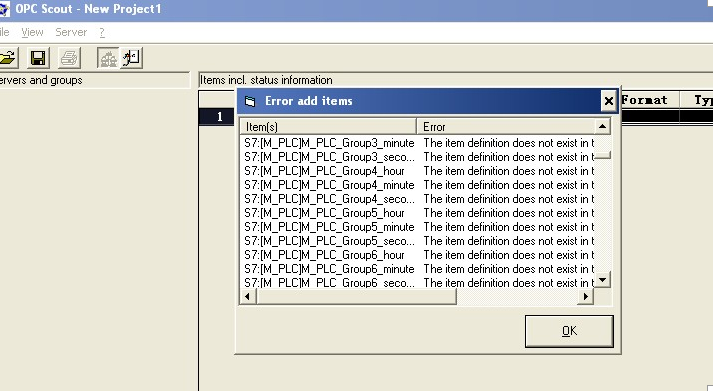Click the Format column header in items table
713x391 pixels.
click(650, 100)
